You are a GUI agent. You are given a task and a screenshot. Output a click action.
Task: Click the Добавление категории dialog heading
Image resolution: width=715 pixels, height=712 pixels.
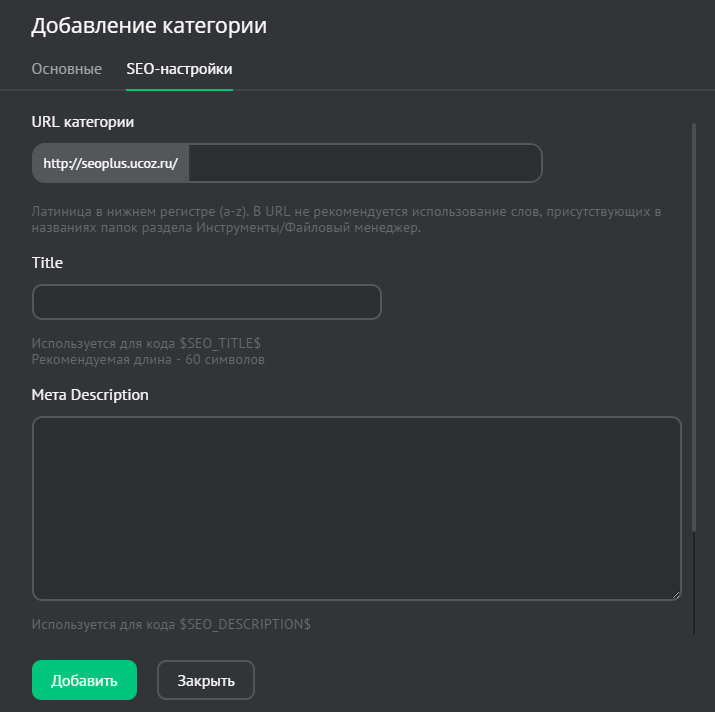[x=149, y=26]
